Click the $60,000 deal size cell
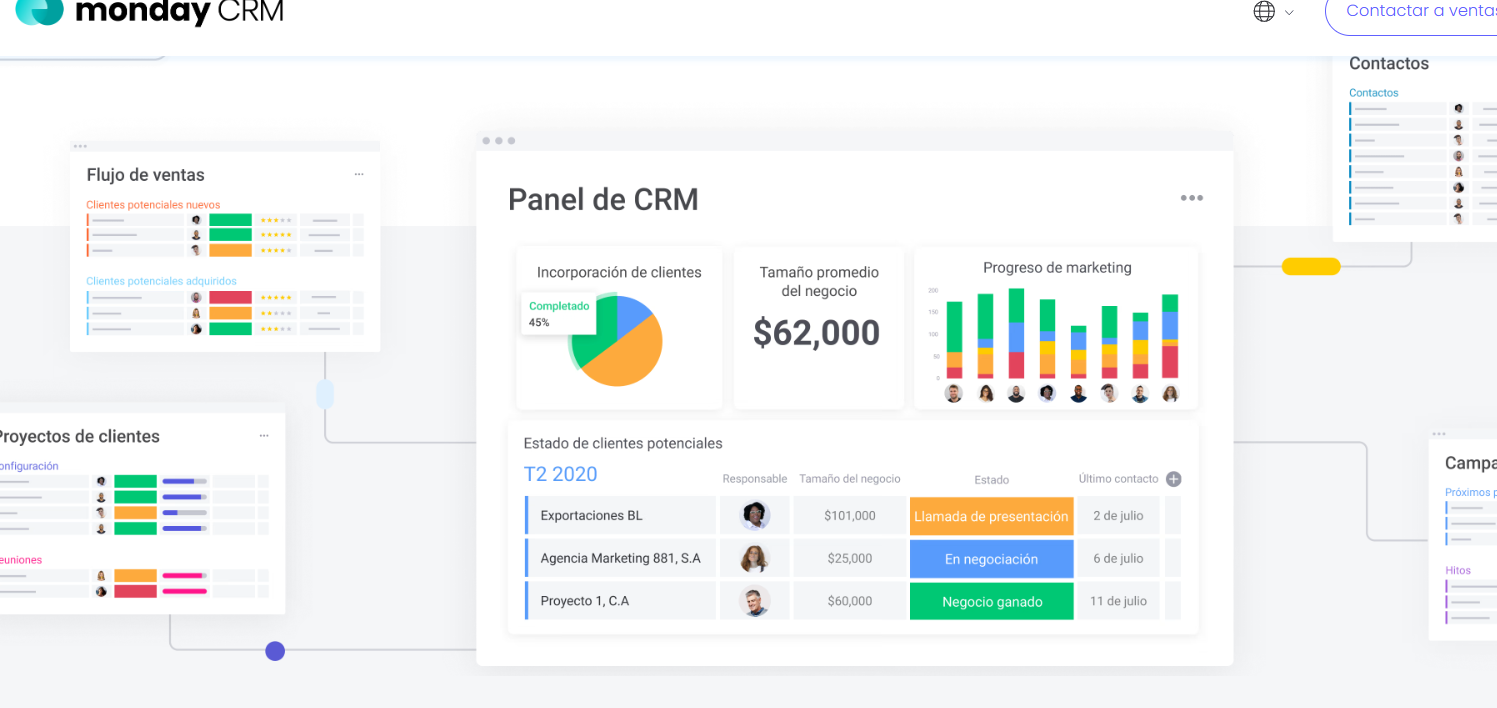The height and width of the screenshot is (708, 1497). click(850, 602)
